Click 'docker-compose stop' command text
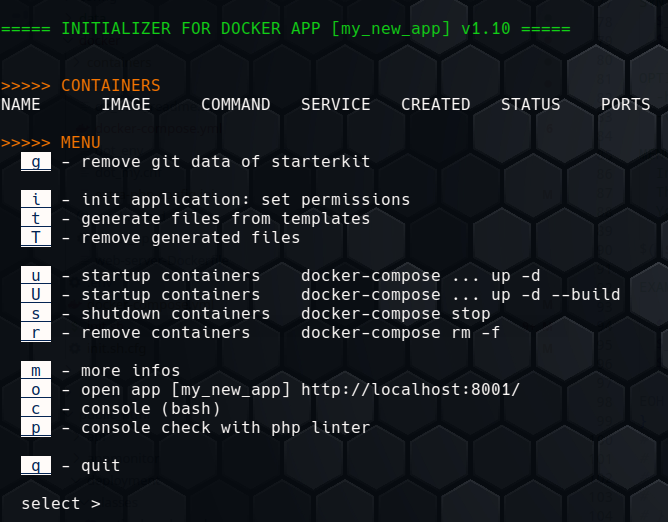The width and height of the screenshot is (668, 522). (x=396, y=314)
